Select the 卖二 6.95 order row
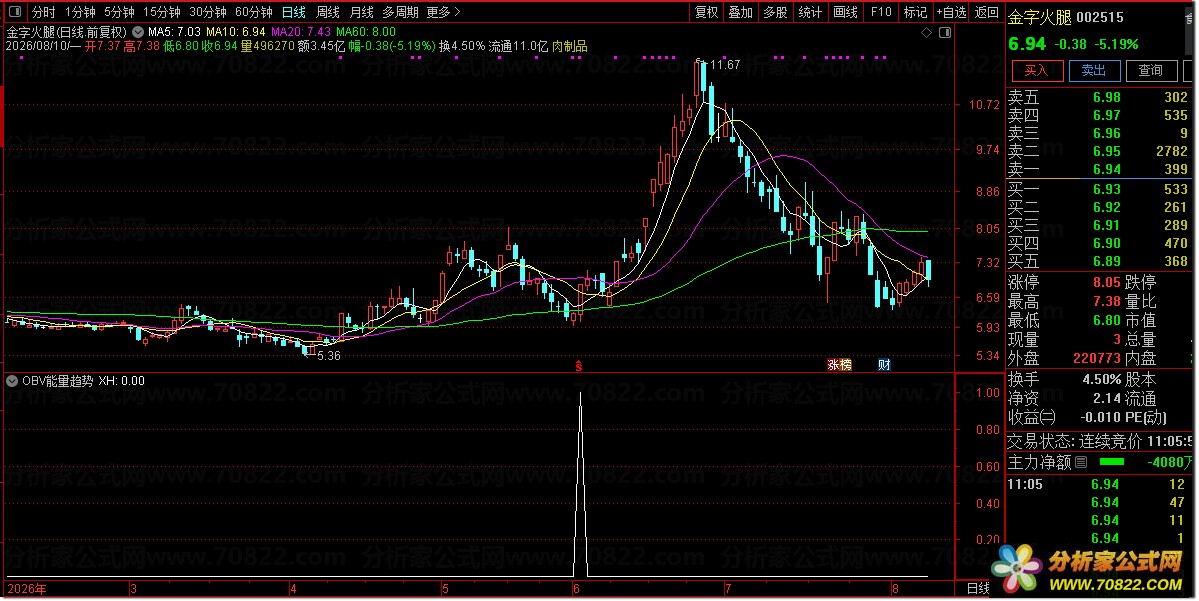Screen dimensions: 1199x601 click(1098, 151)
